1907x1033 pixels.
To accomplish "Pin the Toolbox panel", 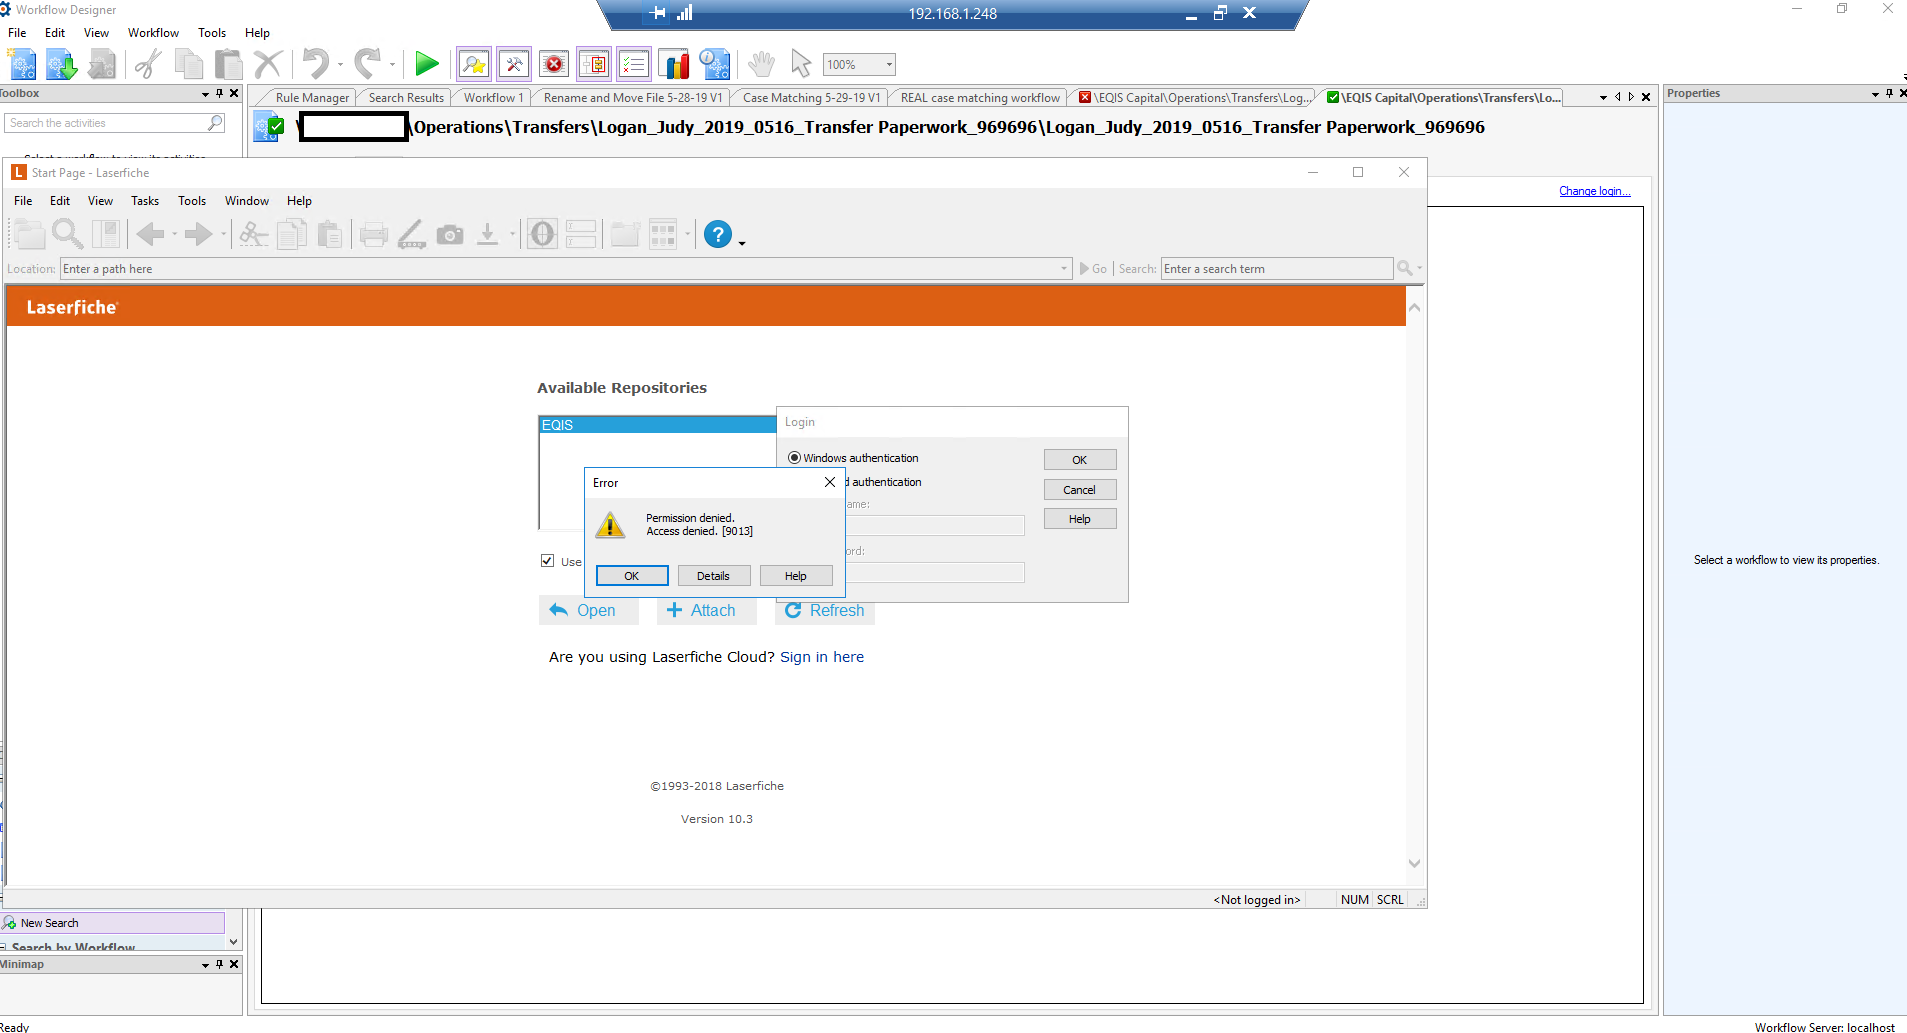I will 220,94.
